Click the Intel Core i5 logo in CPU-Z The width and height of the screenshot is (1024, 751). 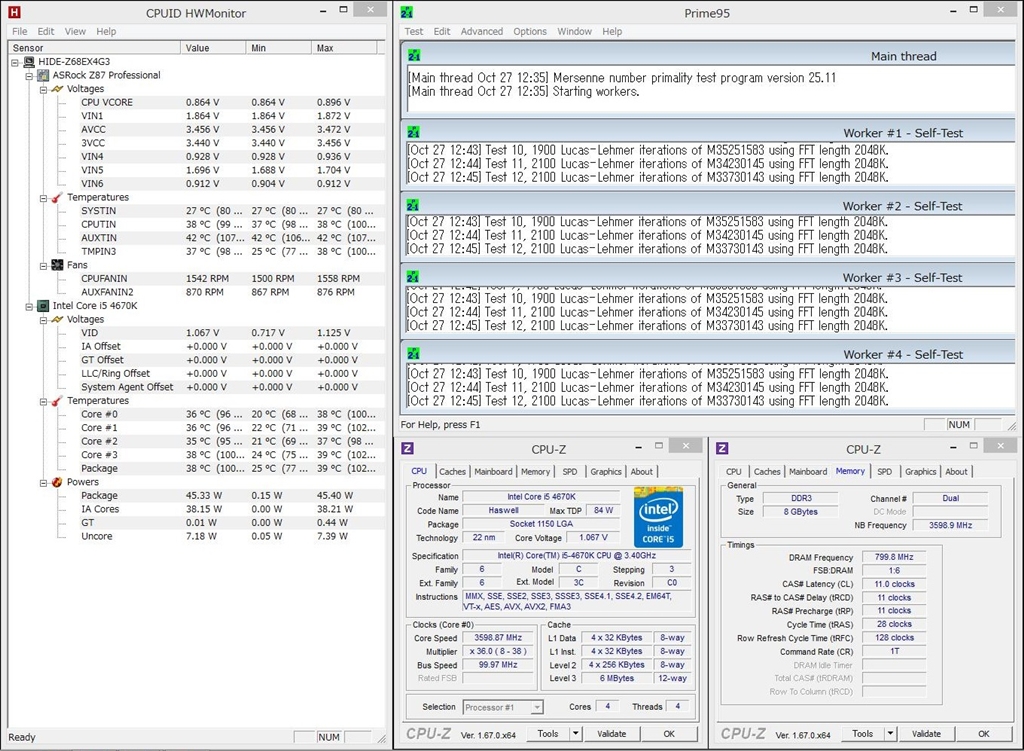pos(658,517)
